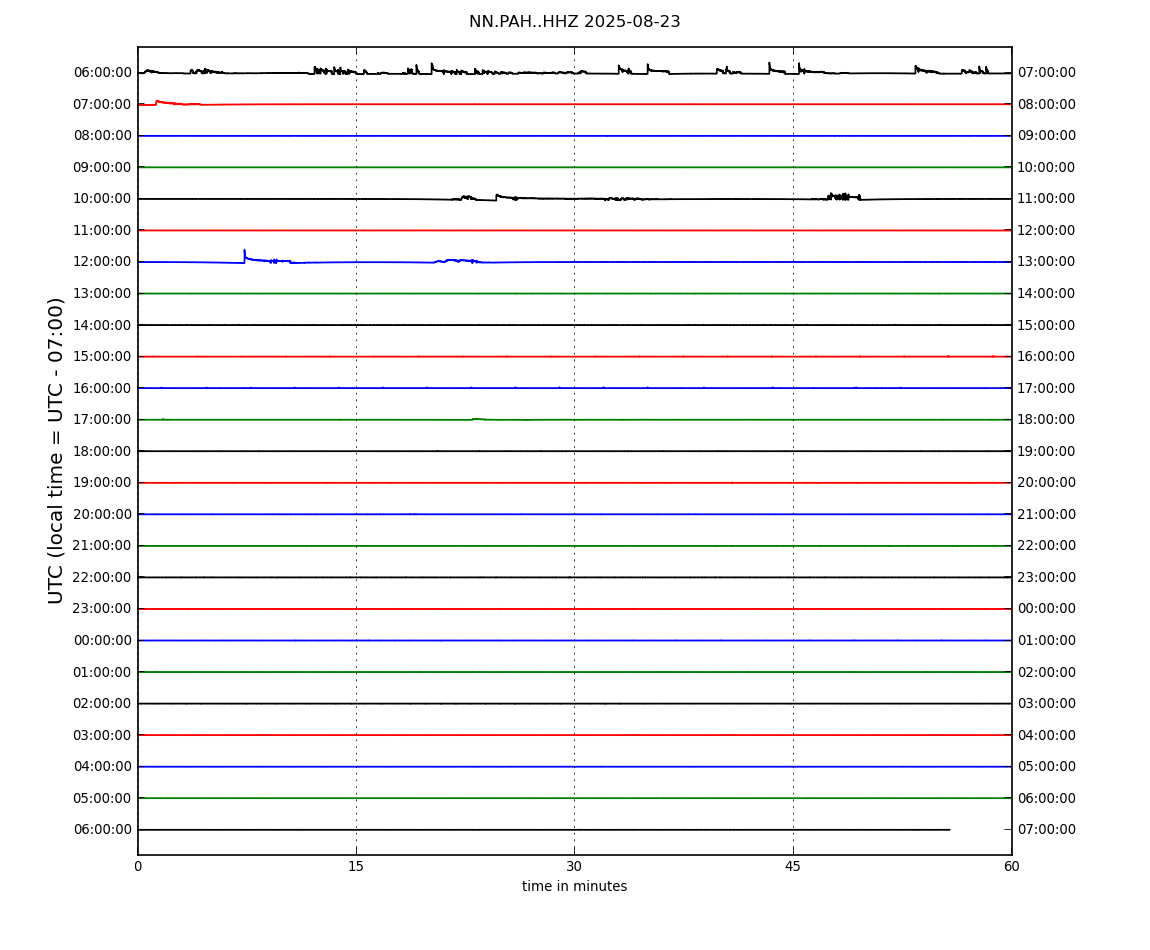Screen dimensions: 1150x950
Task: Click right-axis label 11:00:00 ending black trace
Action: click(x=1047, y=199)
